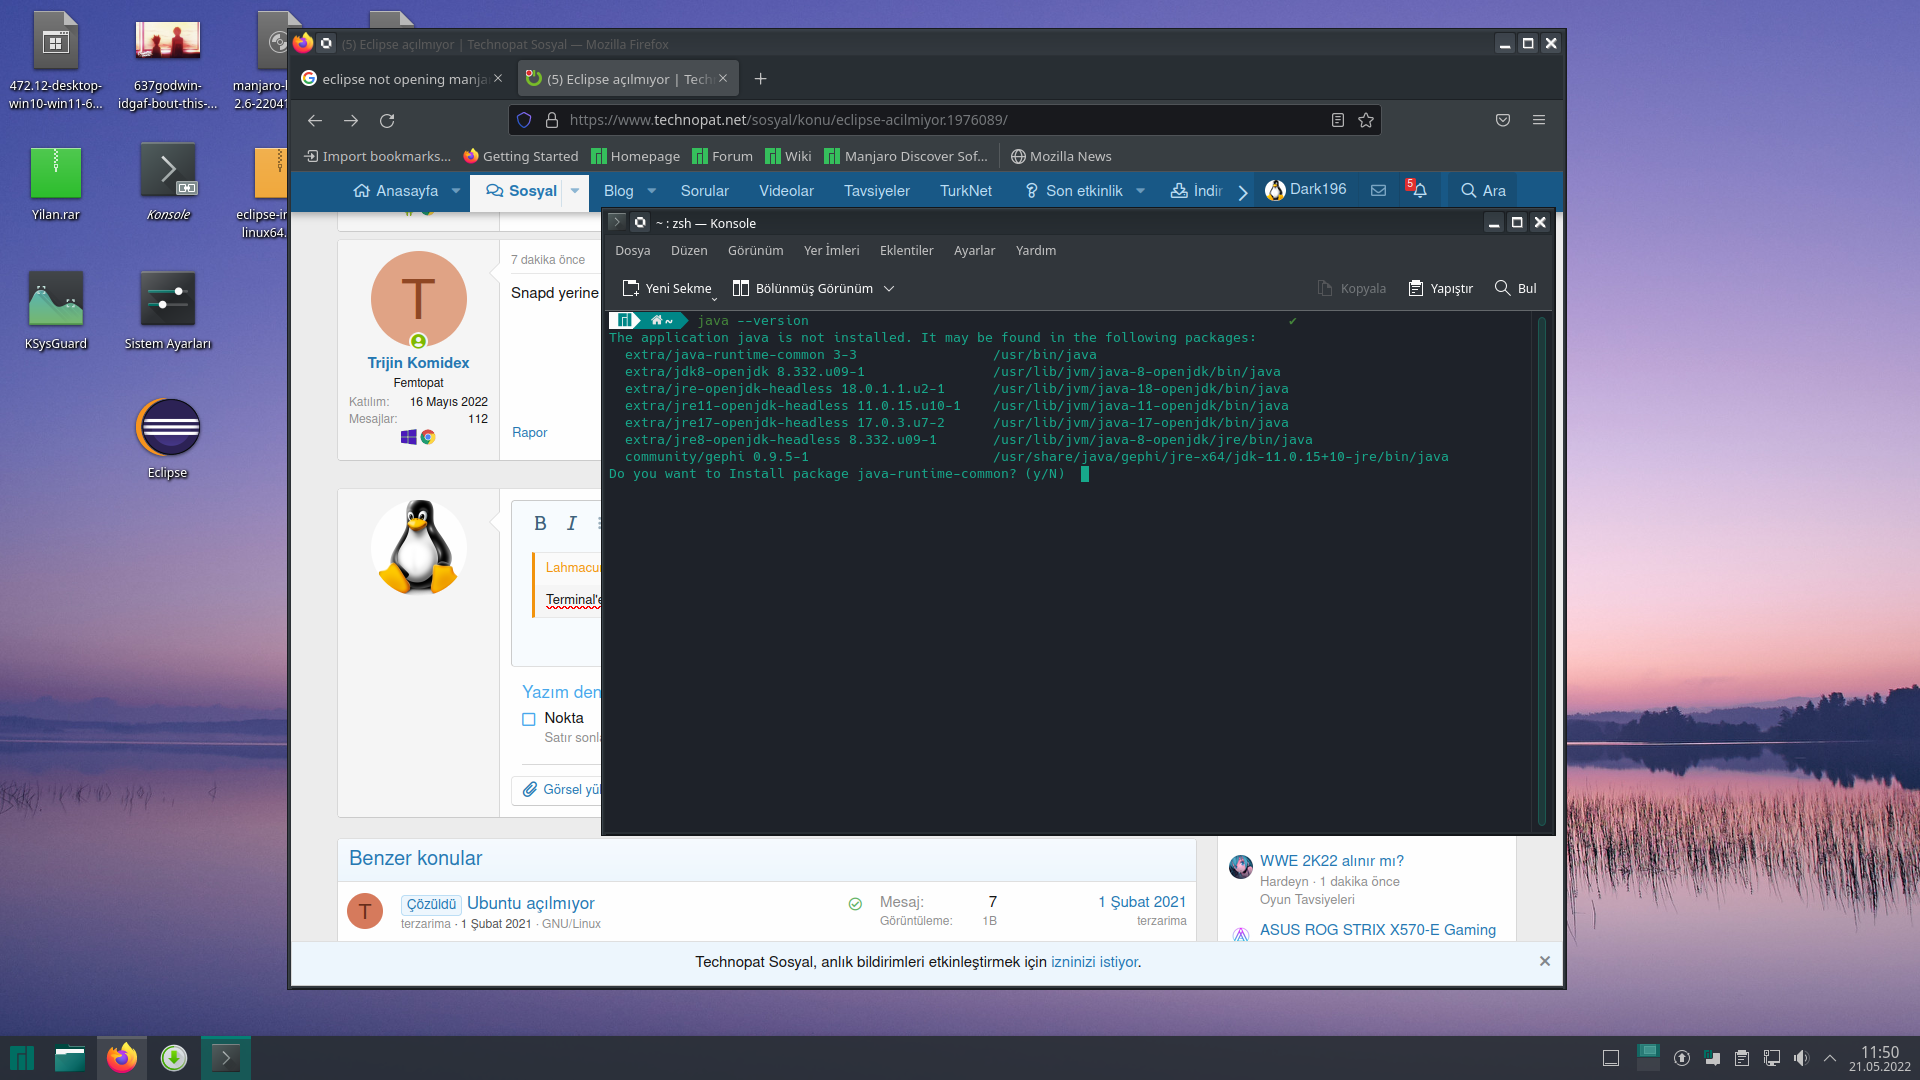1920x1080 pixels.
Task: Expand Bölünmüş Görünüm dropdown arrow
Action: (x=889, y=289)
